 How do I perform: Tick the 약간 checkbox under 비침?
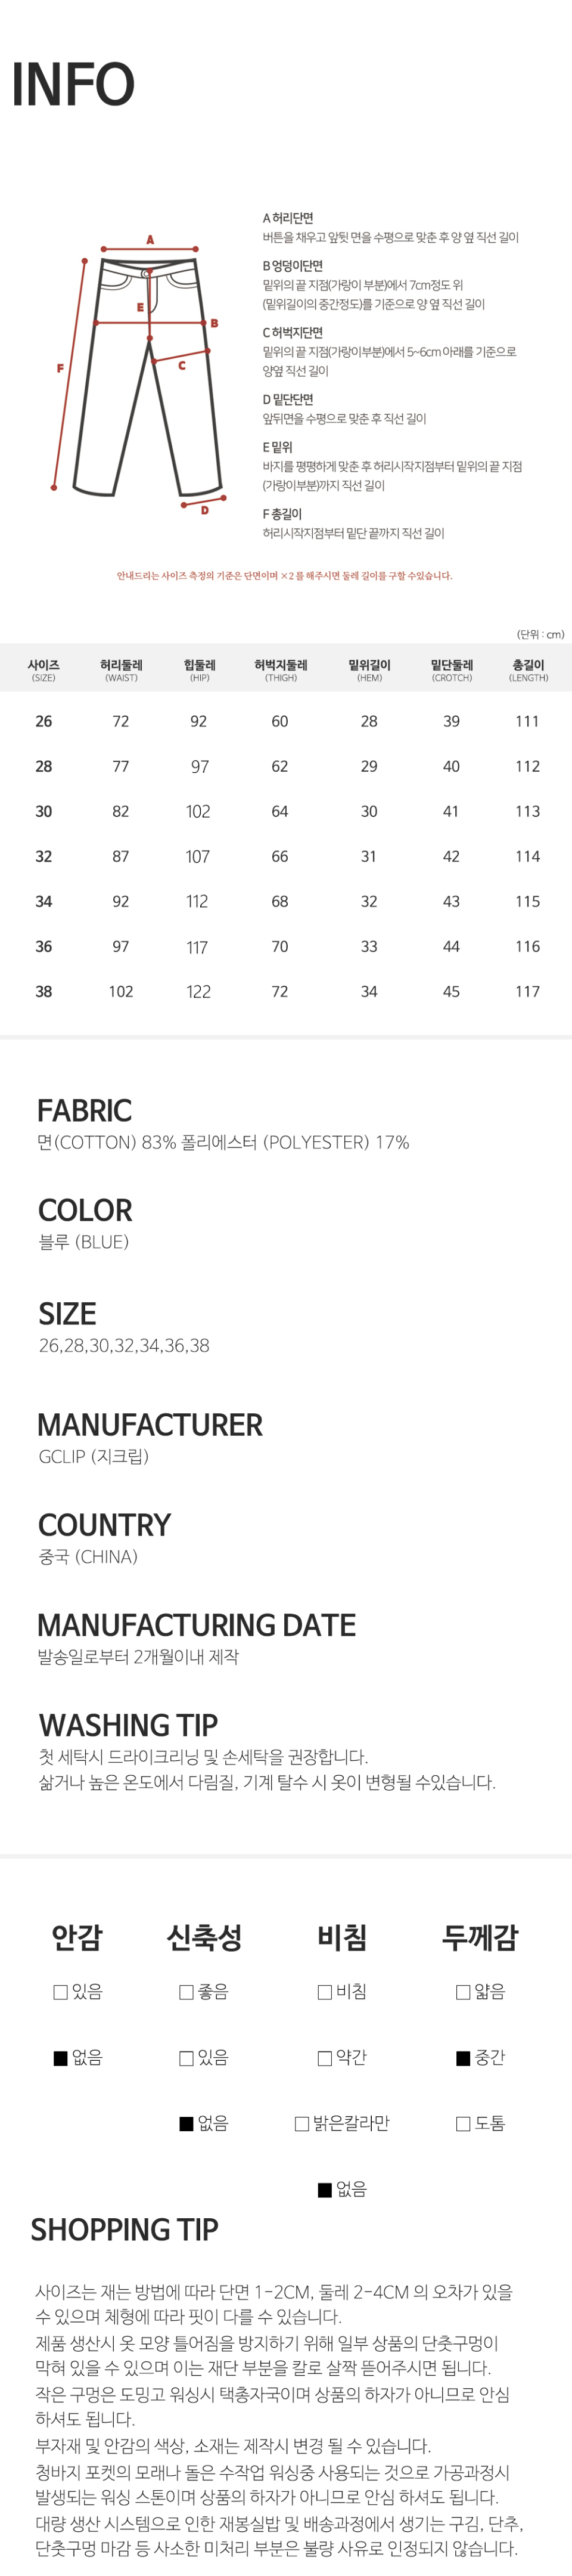324,2057
